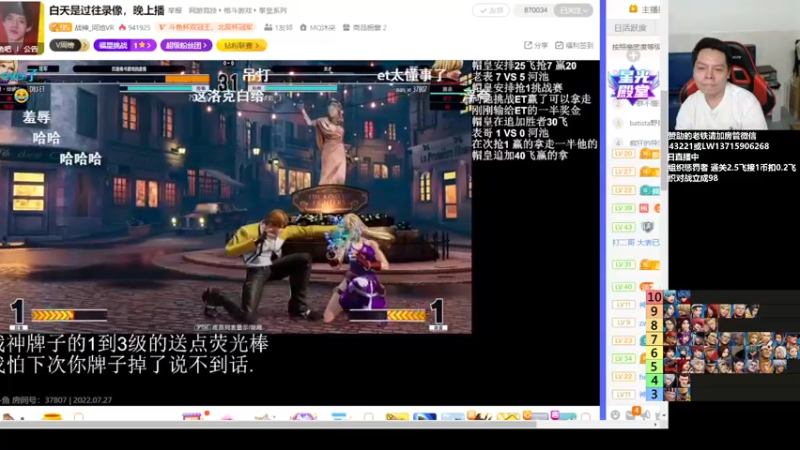Click the LV 34 chat badge

(x=623, y=359)
